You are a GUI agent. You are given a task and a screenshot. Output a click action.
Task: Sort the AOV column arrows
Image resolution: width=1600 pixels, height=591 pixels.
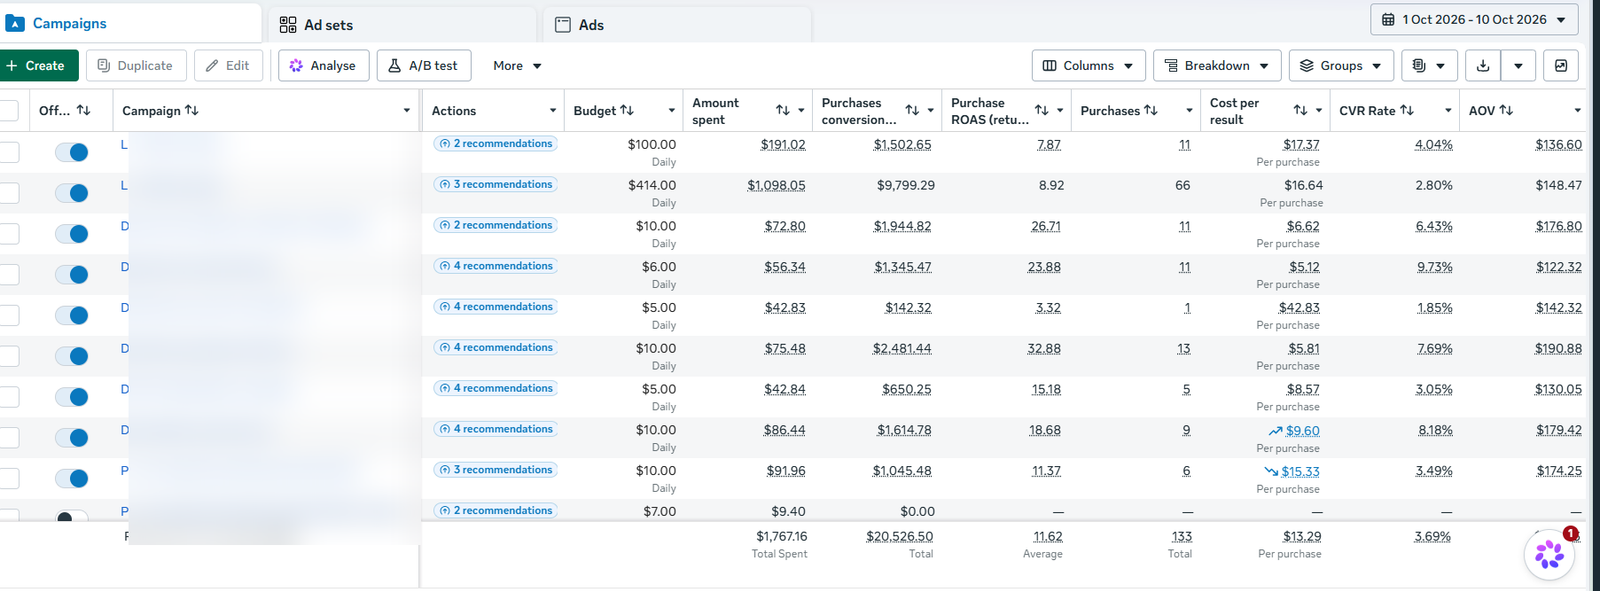pyautogui.click(x=1506, y=111)
